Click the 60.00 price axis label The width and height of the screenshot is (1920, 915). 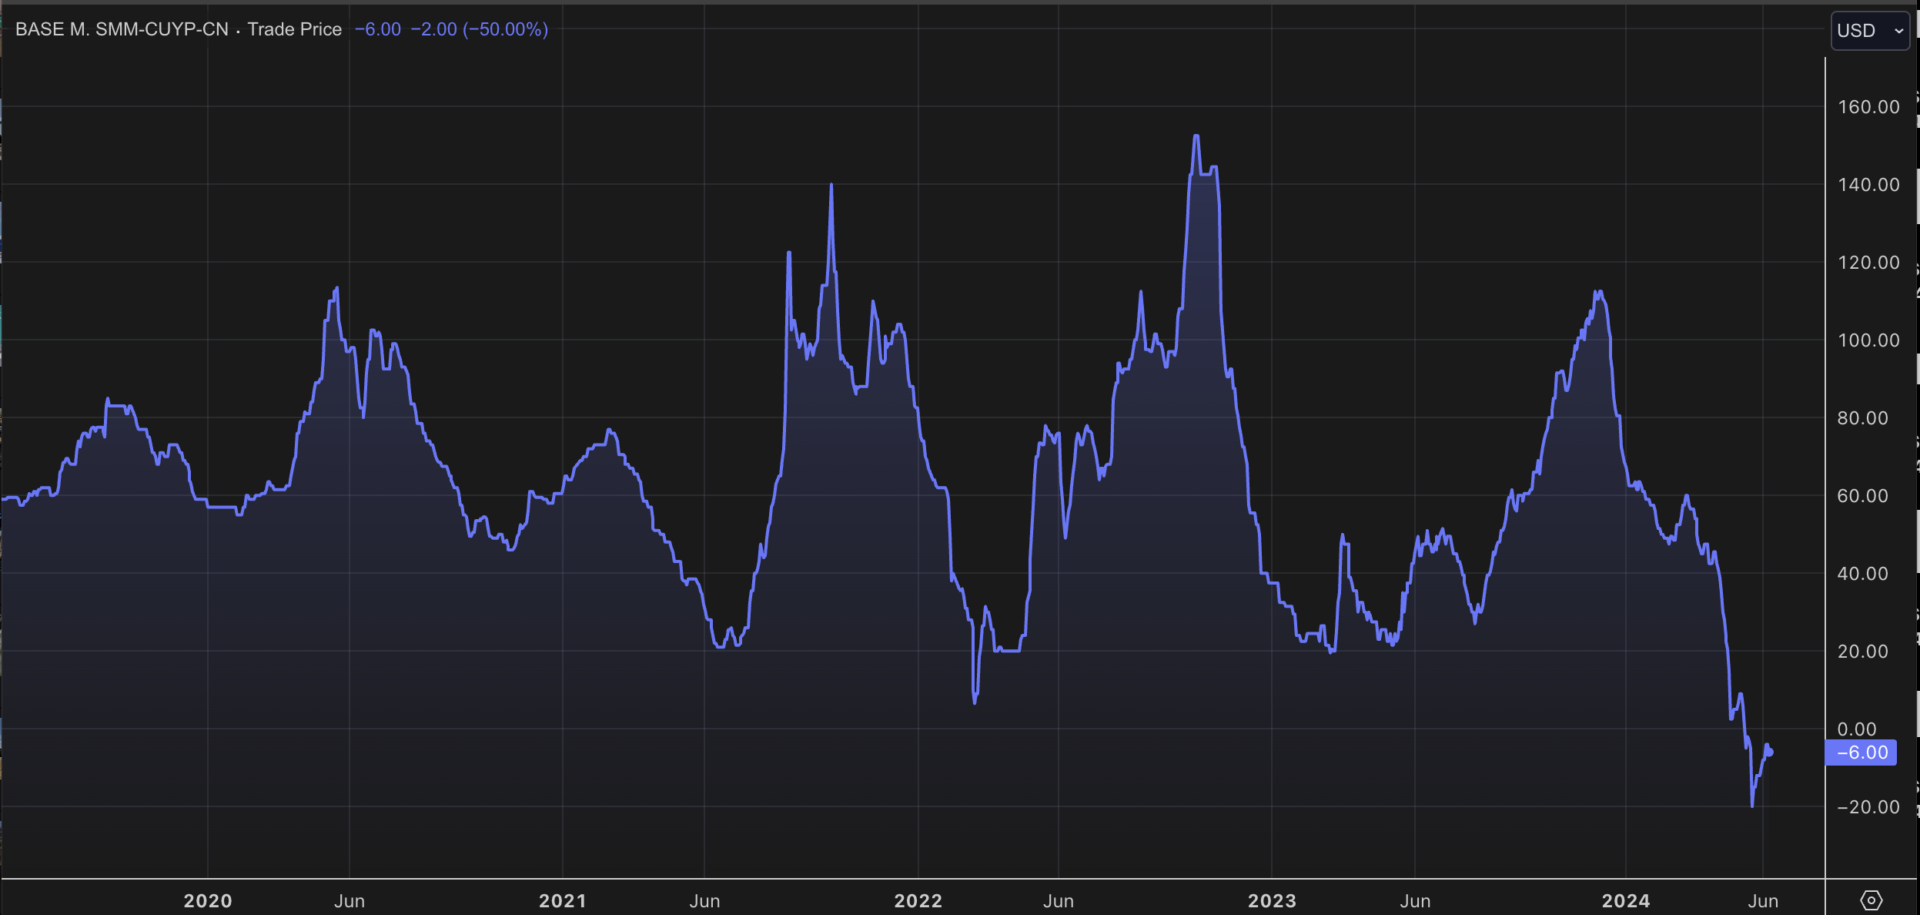(x=1862, y=496)
